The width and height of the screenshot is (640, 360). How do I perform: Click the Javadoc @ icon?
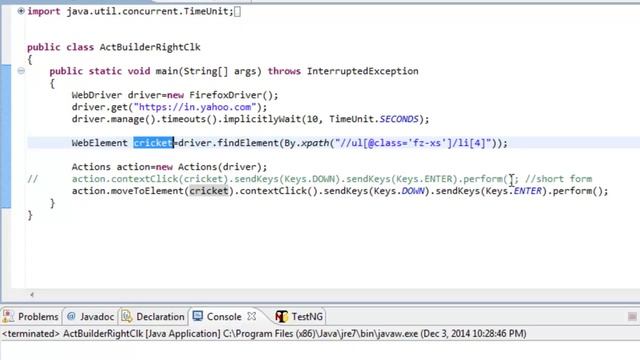[x=71, y=316]
